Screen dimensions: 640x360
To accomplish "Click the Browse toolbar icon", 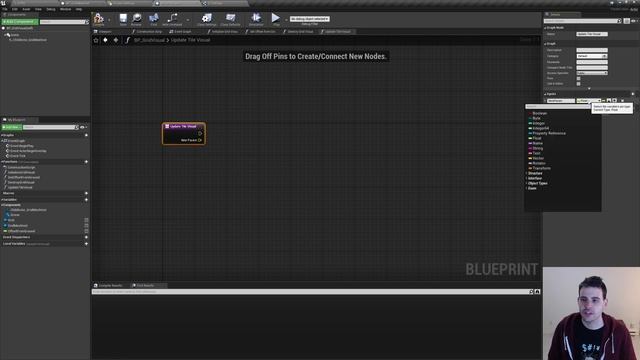I will click(x=136, y=18).
